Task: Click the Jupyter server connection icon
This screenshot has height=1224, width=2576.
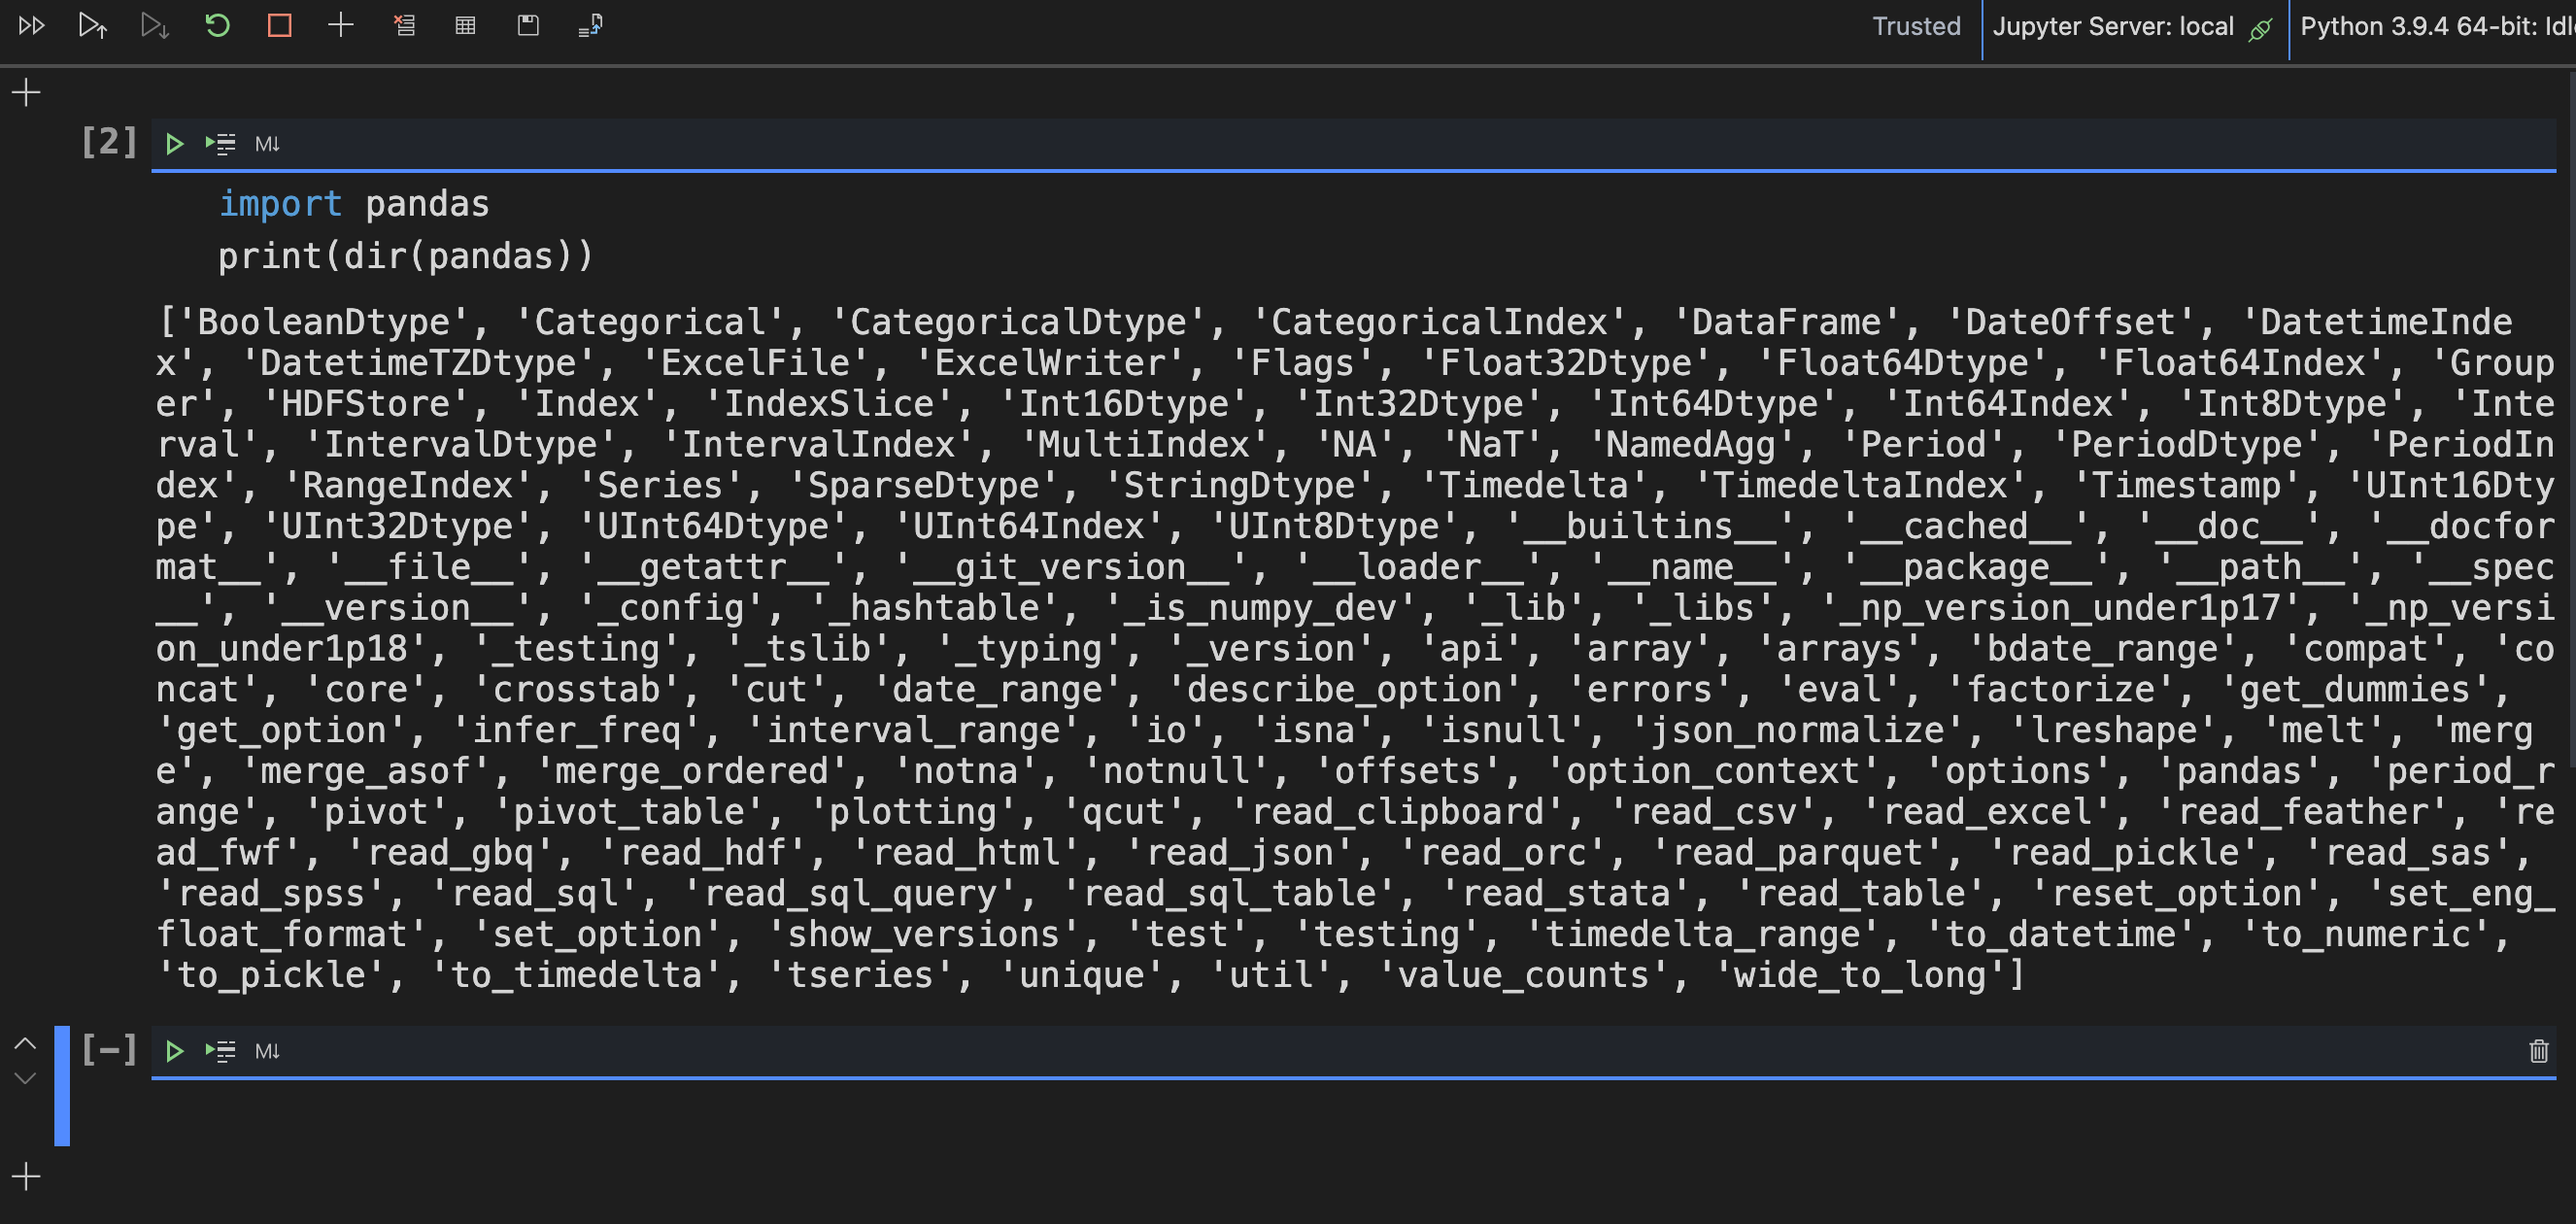Action: [2260, 29]
